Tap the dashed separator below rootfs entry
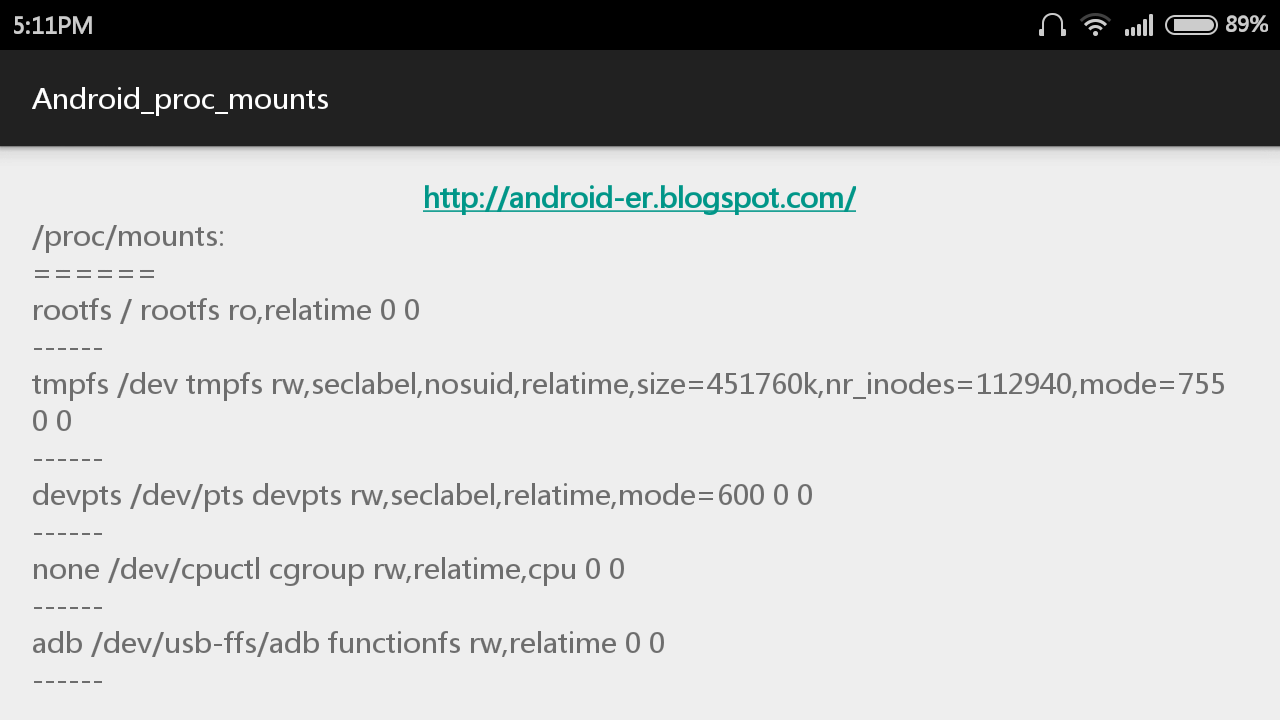The image size is (1280, 720). tap(68, 348)
